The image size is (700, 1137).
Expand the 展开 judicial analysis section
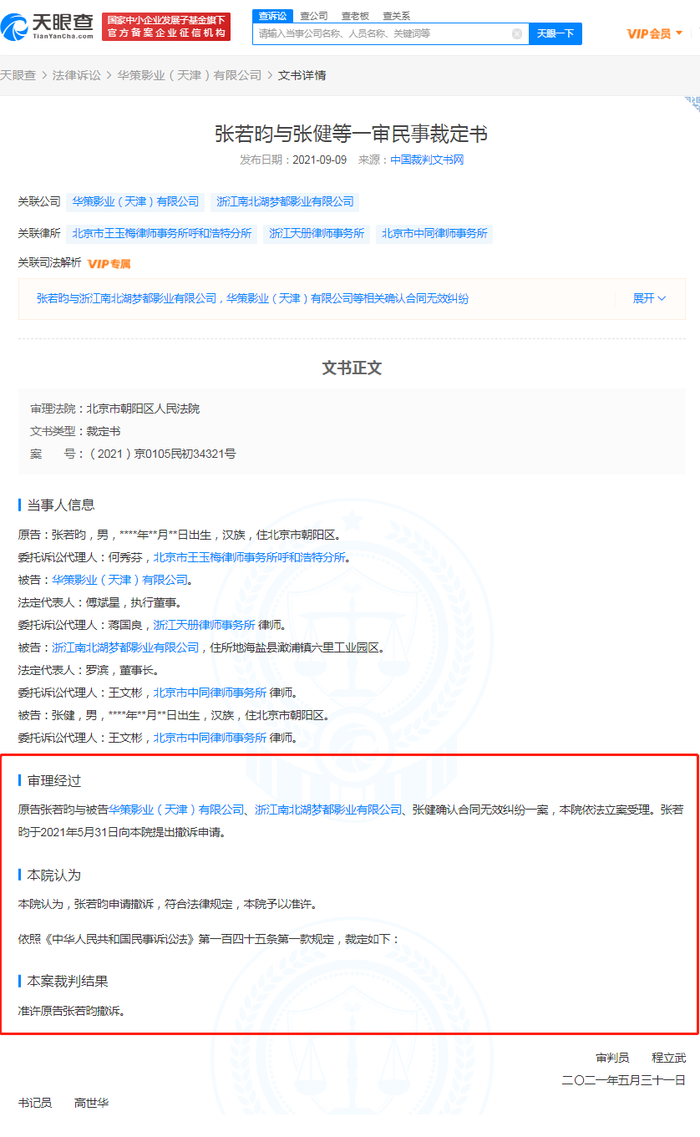coord(649,298)
